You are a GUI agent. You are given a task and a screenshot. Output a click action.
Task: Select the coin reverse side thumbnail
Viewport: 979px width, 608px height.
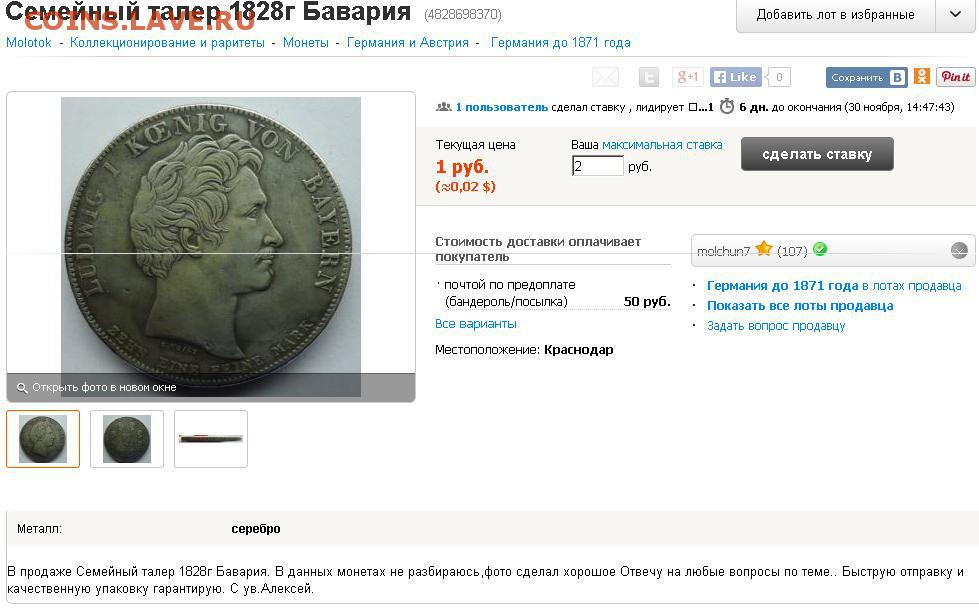click(127, 439)
